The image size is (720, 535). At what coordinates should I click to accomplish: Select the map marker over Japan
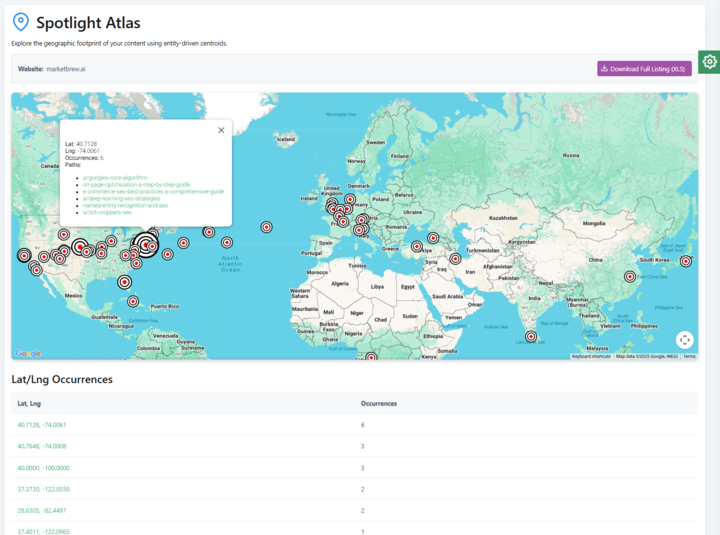[x=686, y=261]
